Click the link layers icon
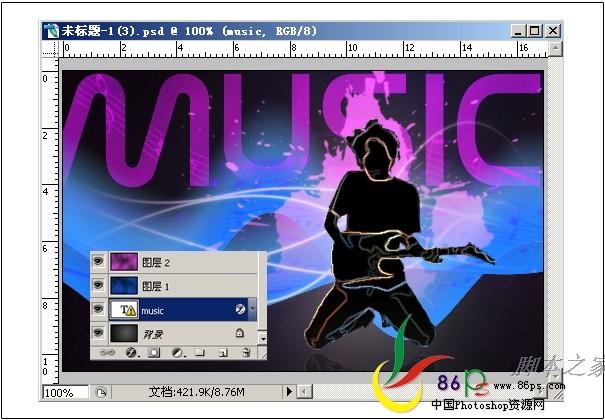The width and height of the screenshot is (605, 420). pyautogui.click(x=107, y=352)
